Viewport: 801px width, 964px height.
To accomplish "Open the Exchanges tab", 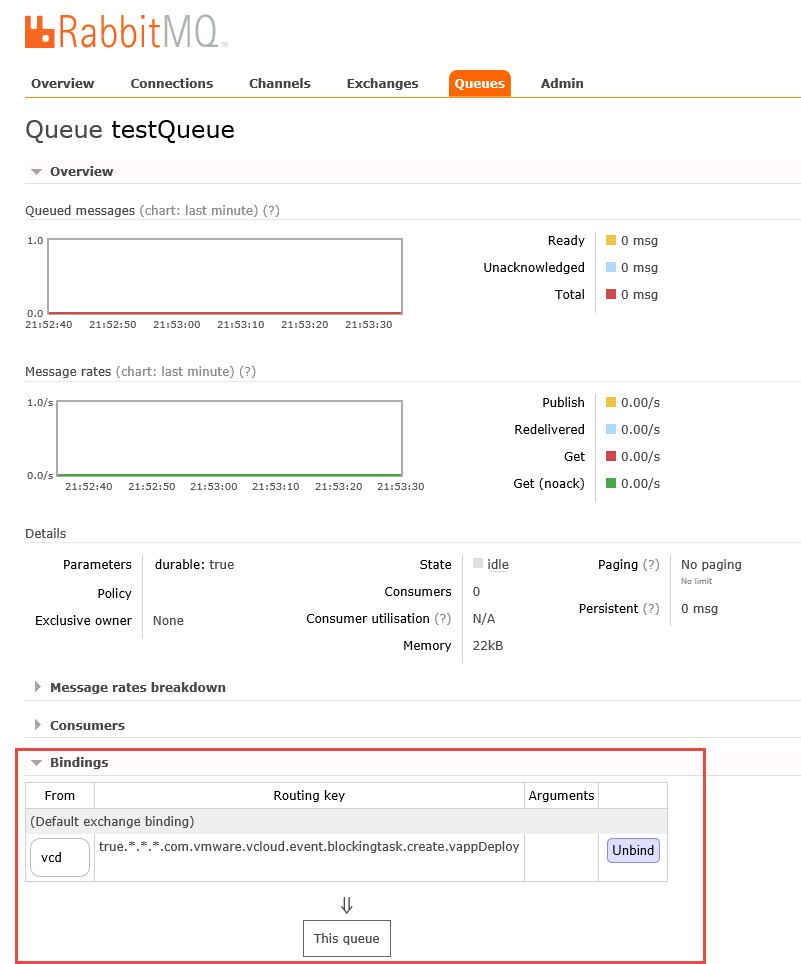I will pos(382,83).
